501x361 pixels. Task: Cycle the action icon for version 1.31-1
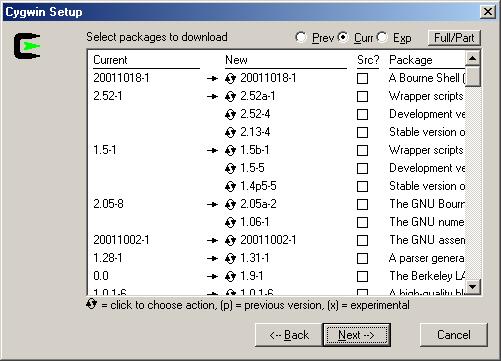[x=230, y=259]
